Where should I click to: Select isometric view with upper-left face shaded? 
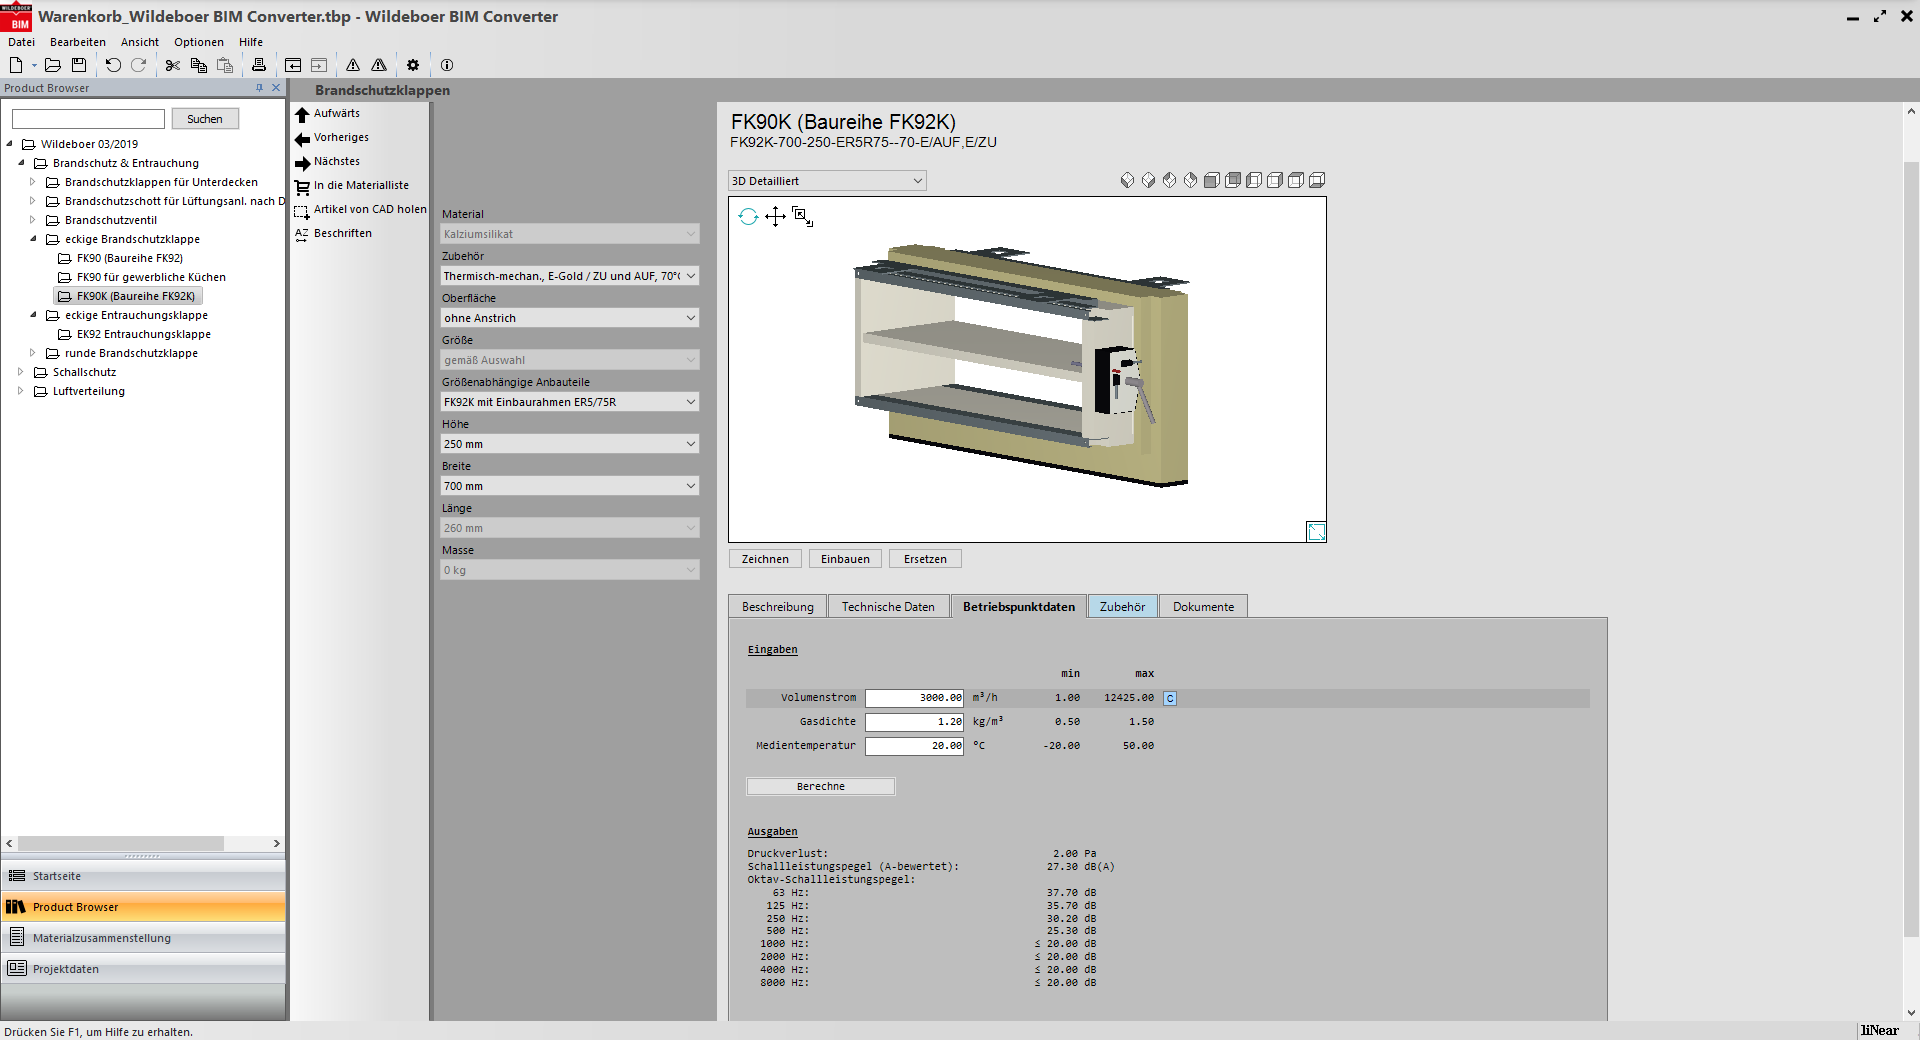click(x=1170, y=180)
